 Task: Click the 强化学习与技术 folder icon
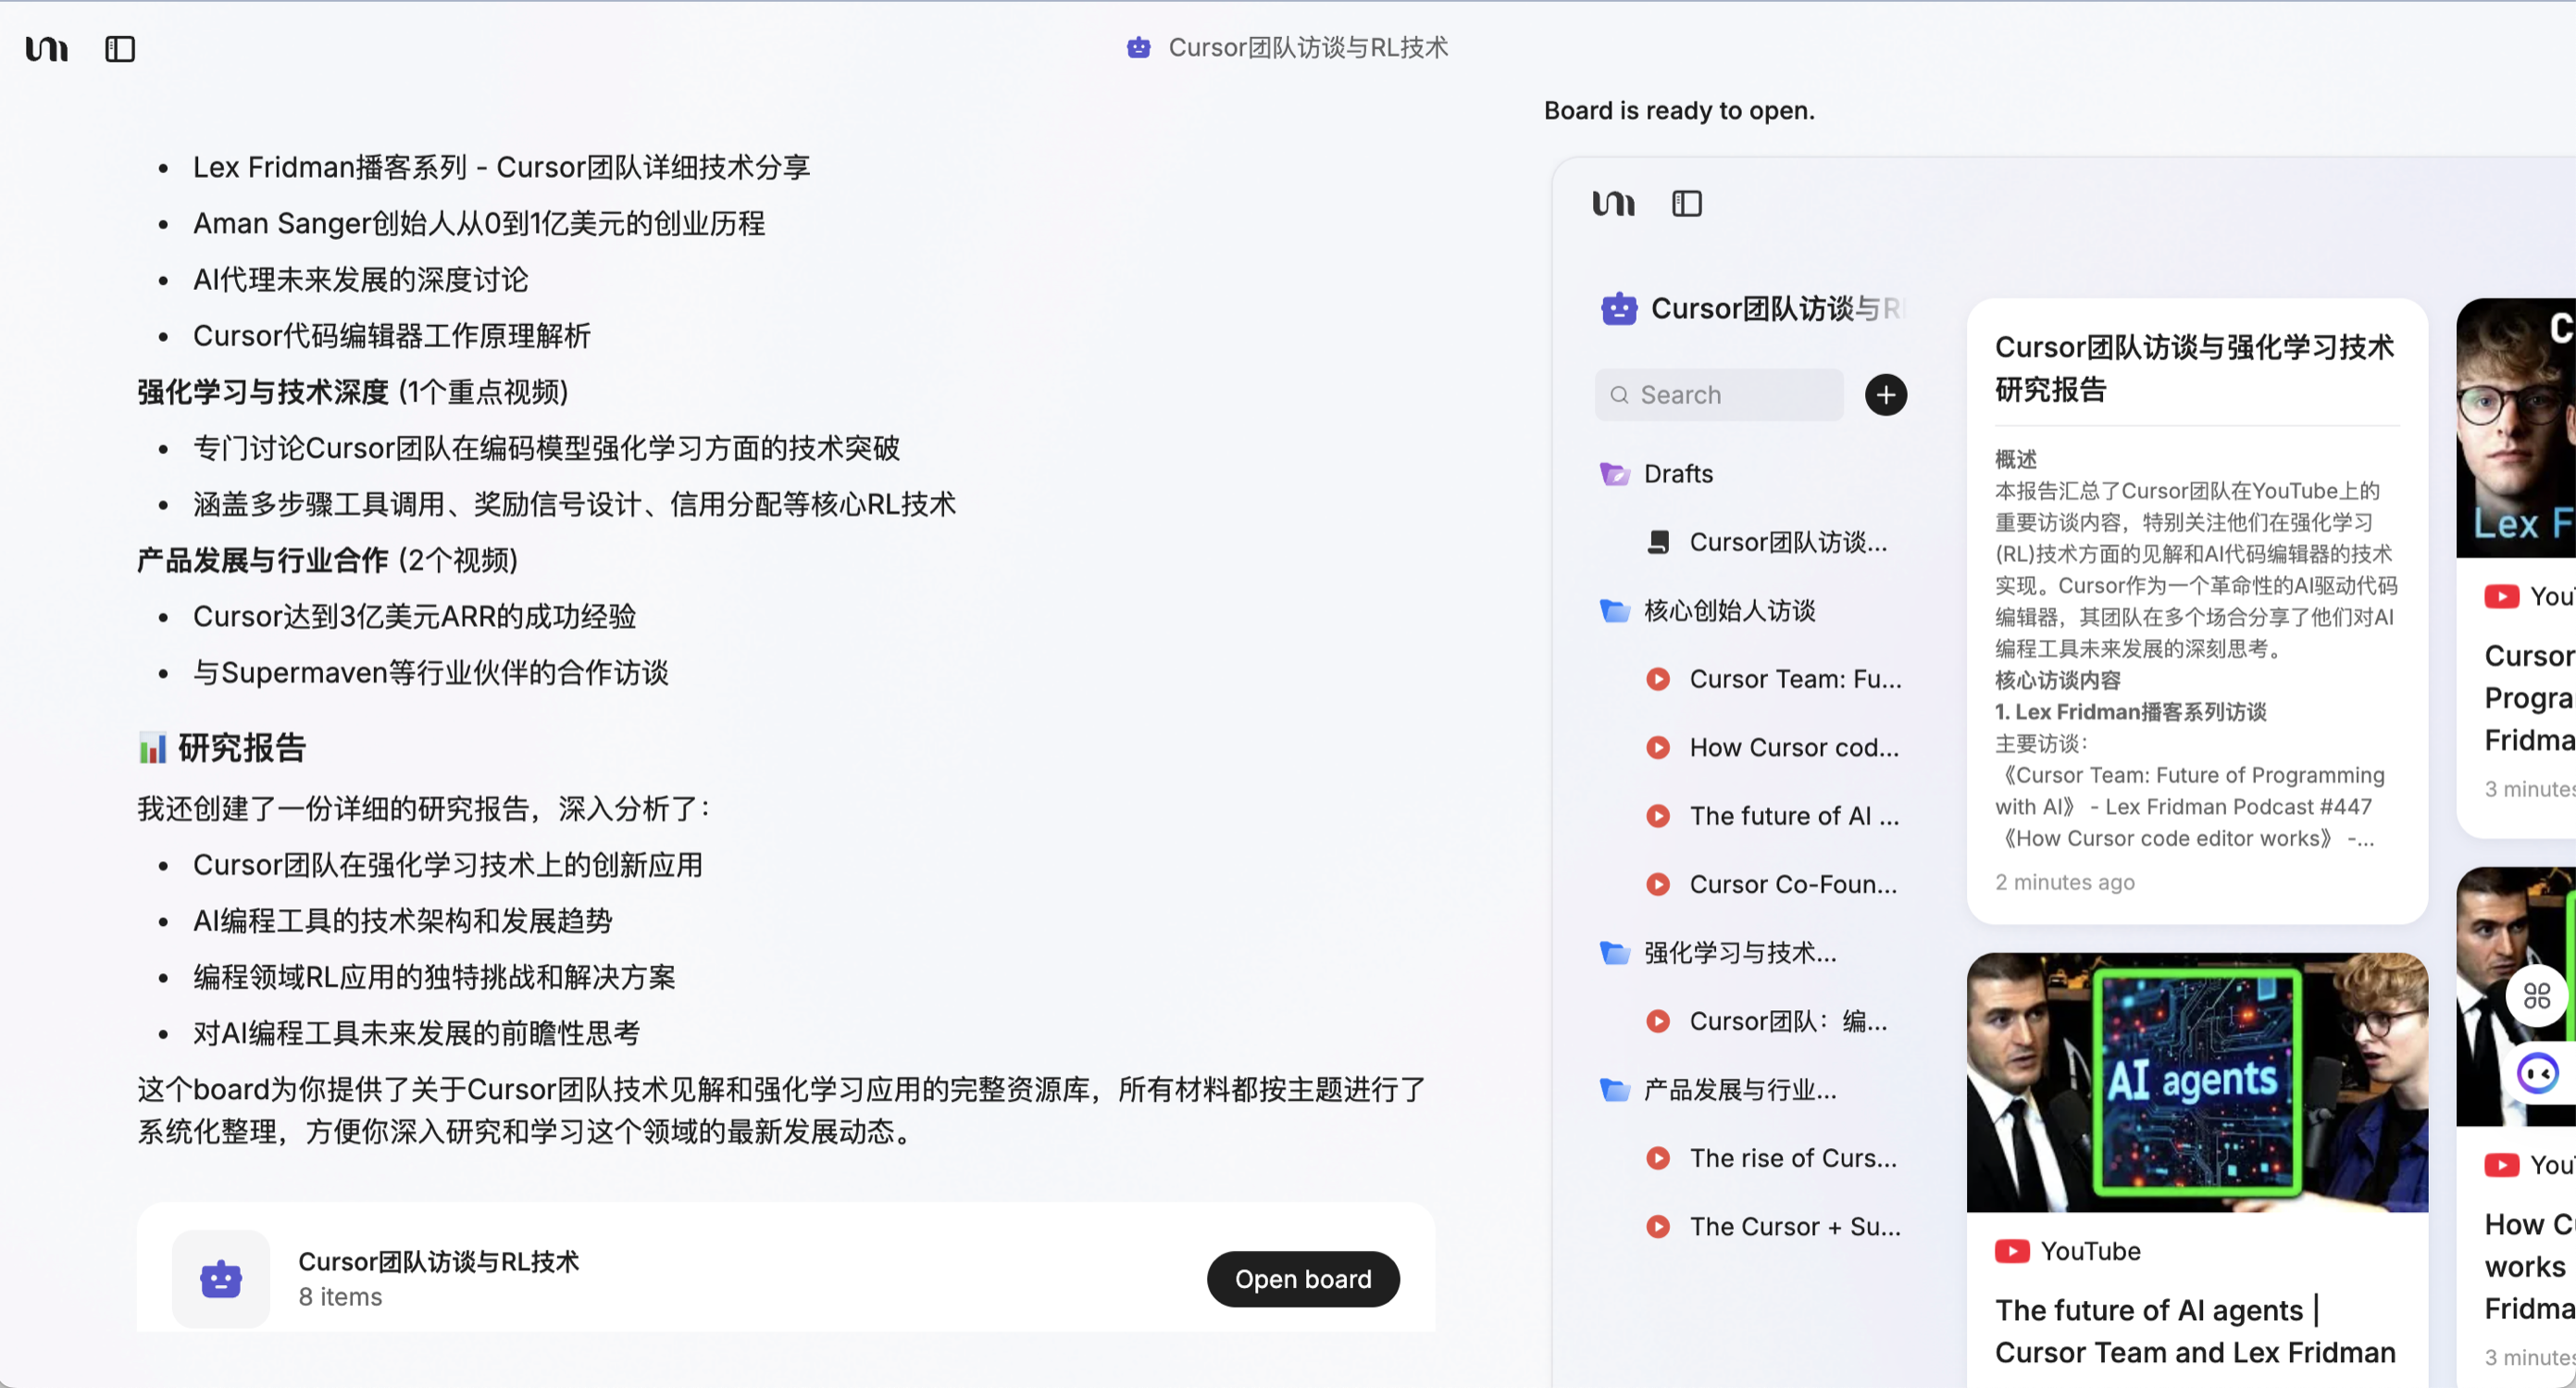pyautogui.click(x=1615, y=952)
